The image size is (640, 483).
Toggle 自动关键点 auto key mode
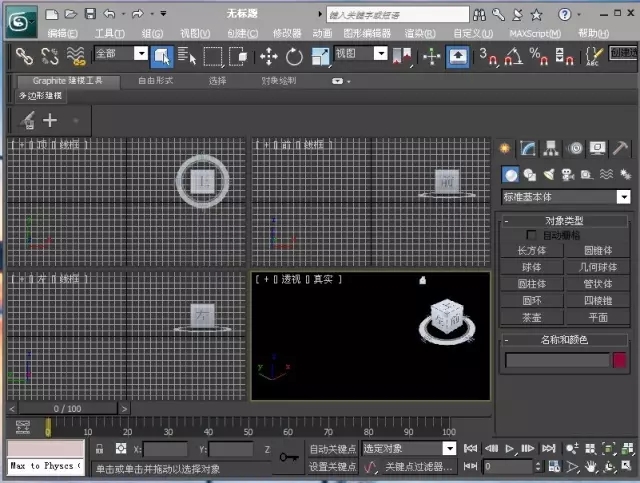[332, 449]
